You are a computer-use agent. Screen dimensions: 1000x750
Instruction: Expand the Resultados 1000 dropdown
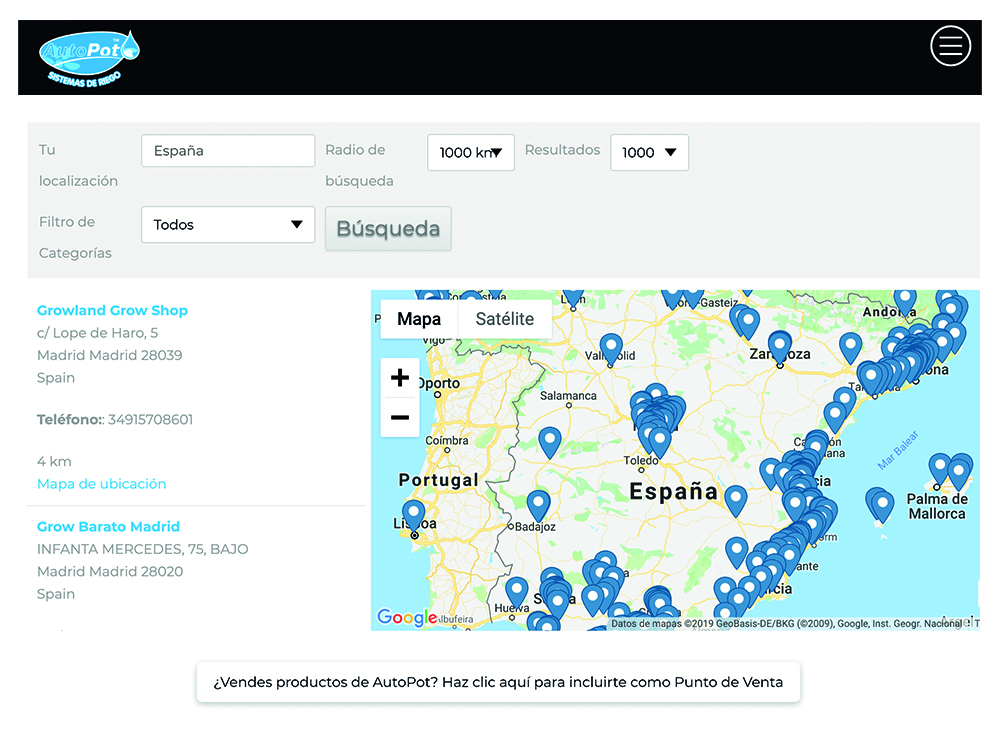(x=649, y=152)
